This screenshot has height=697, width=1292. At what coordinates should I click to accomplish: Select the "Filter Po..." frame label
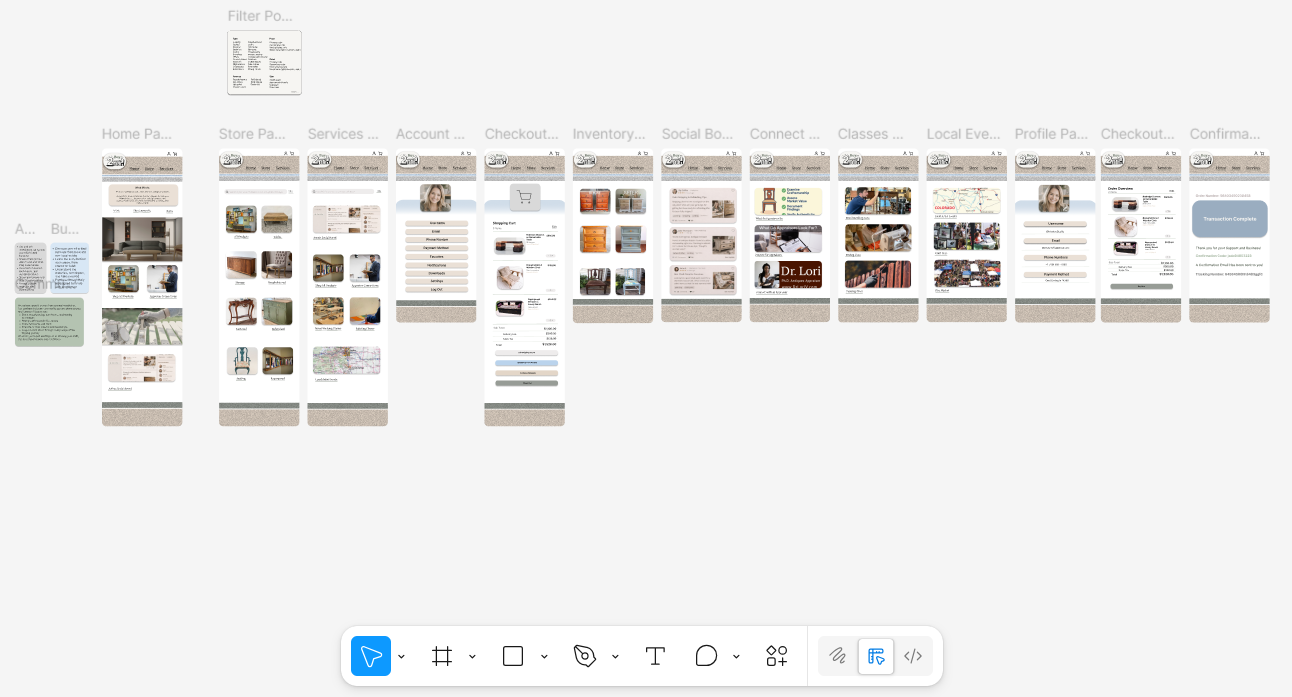[x=260, y=16]
